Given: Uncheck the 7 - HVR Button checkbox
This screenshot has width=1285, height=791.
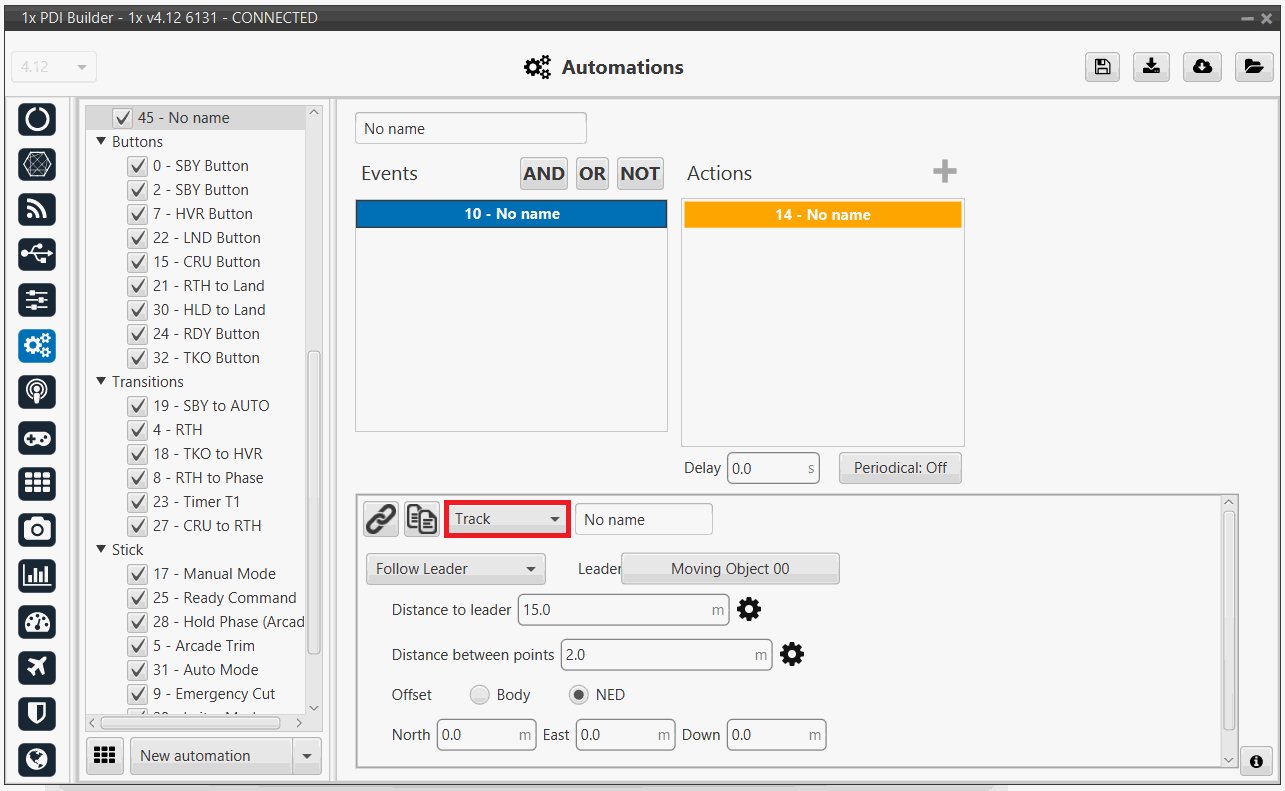Looking at the screenshot, I should pyautogui.click(x=138, y=214).
